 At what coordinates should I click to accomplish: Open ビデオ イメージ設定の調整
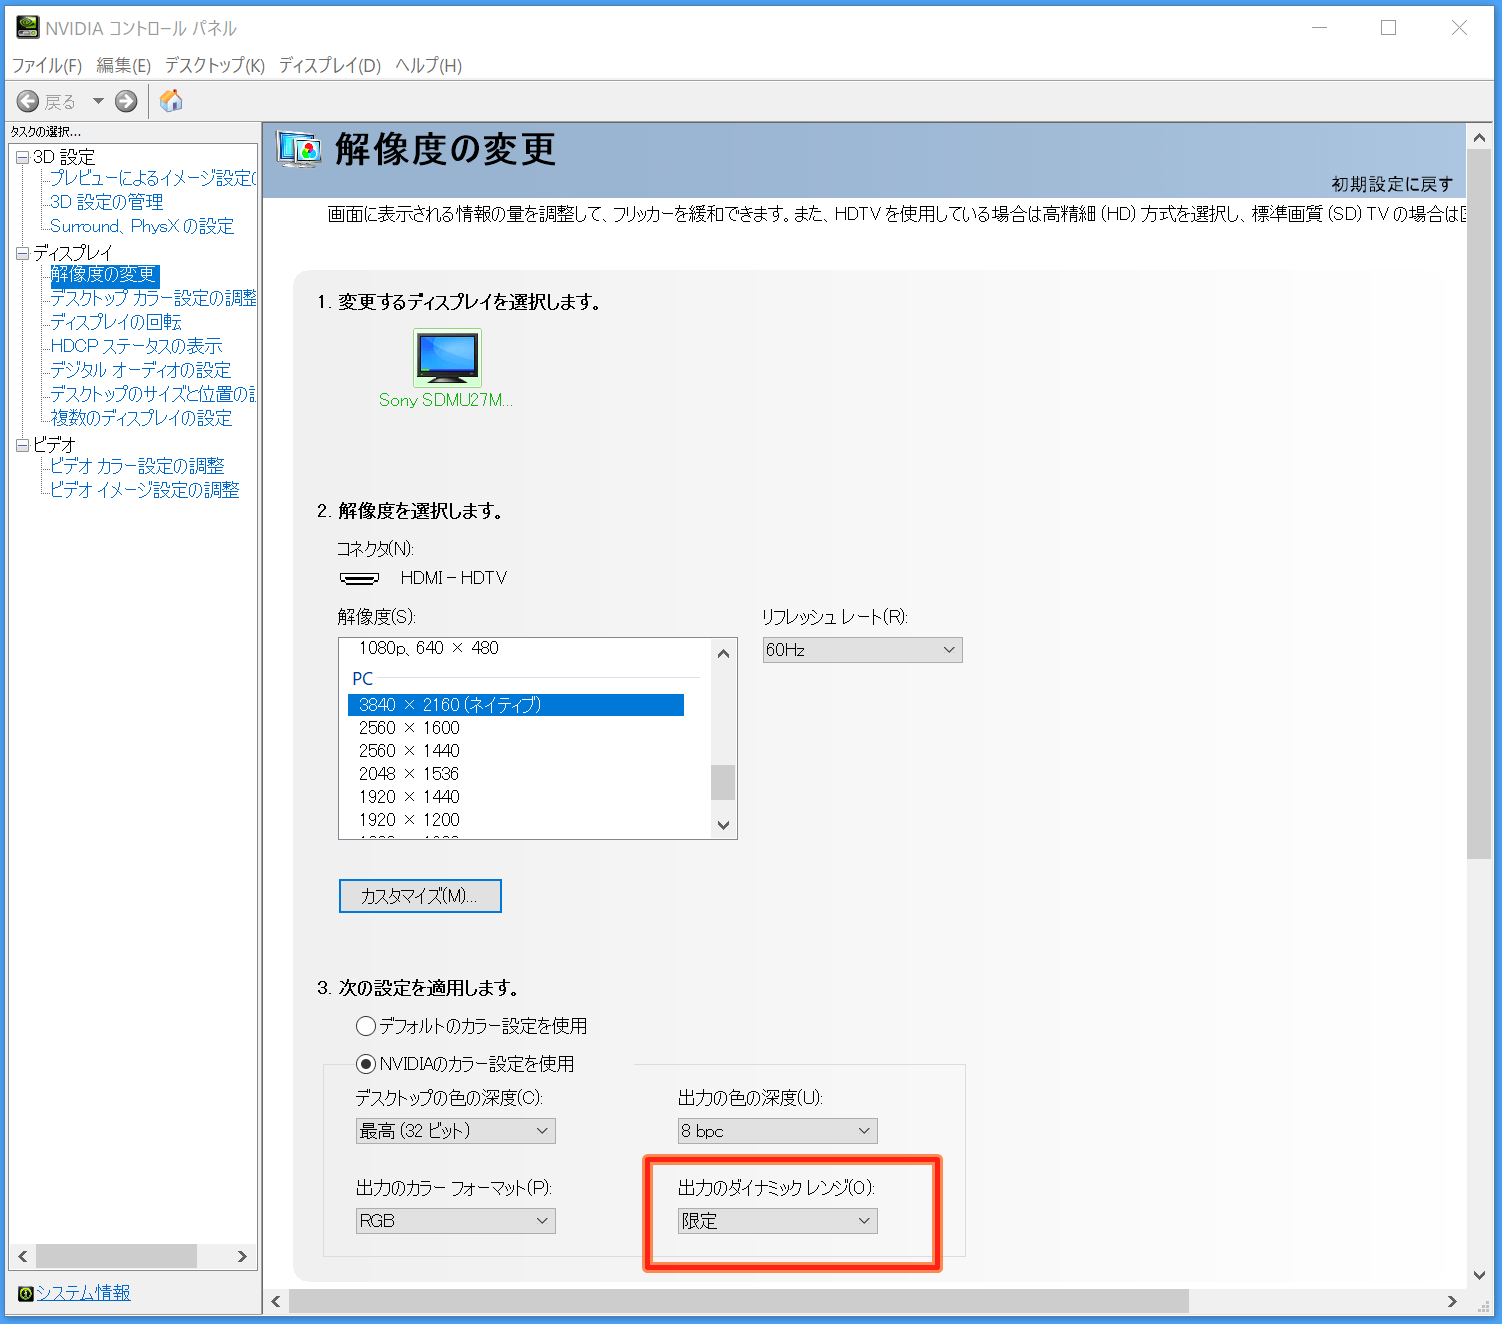145,490
